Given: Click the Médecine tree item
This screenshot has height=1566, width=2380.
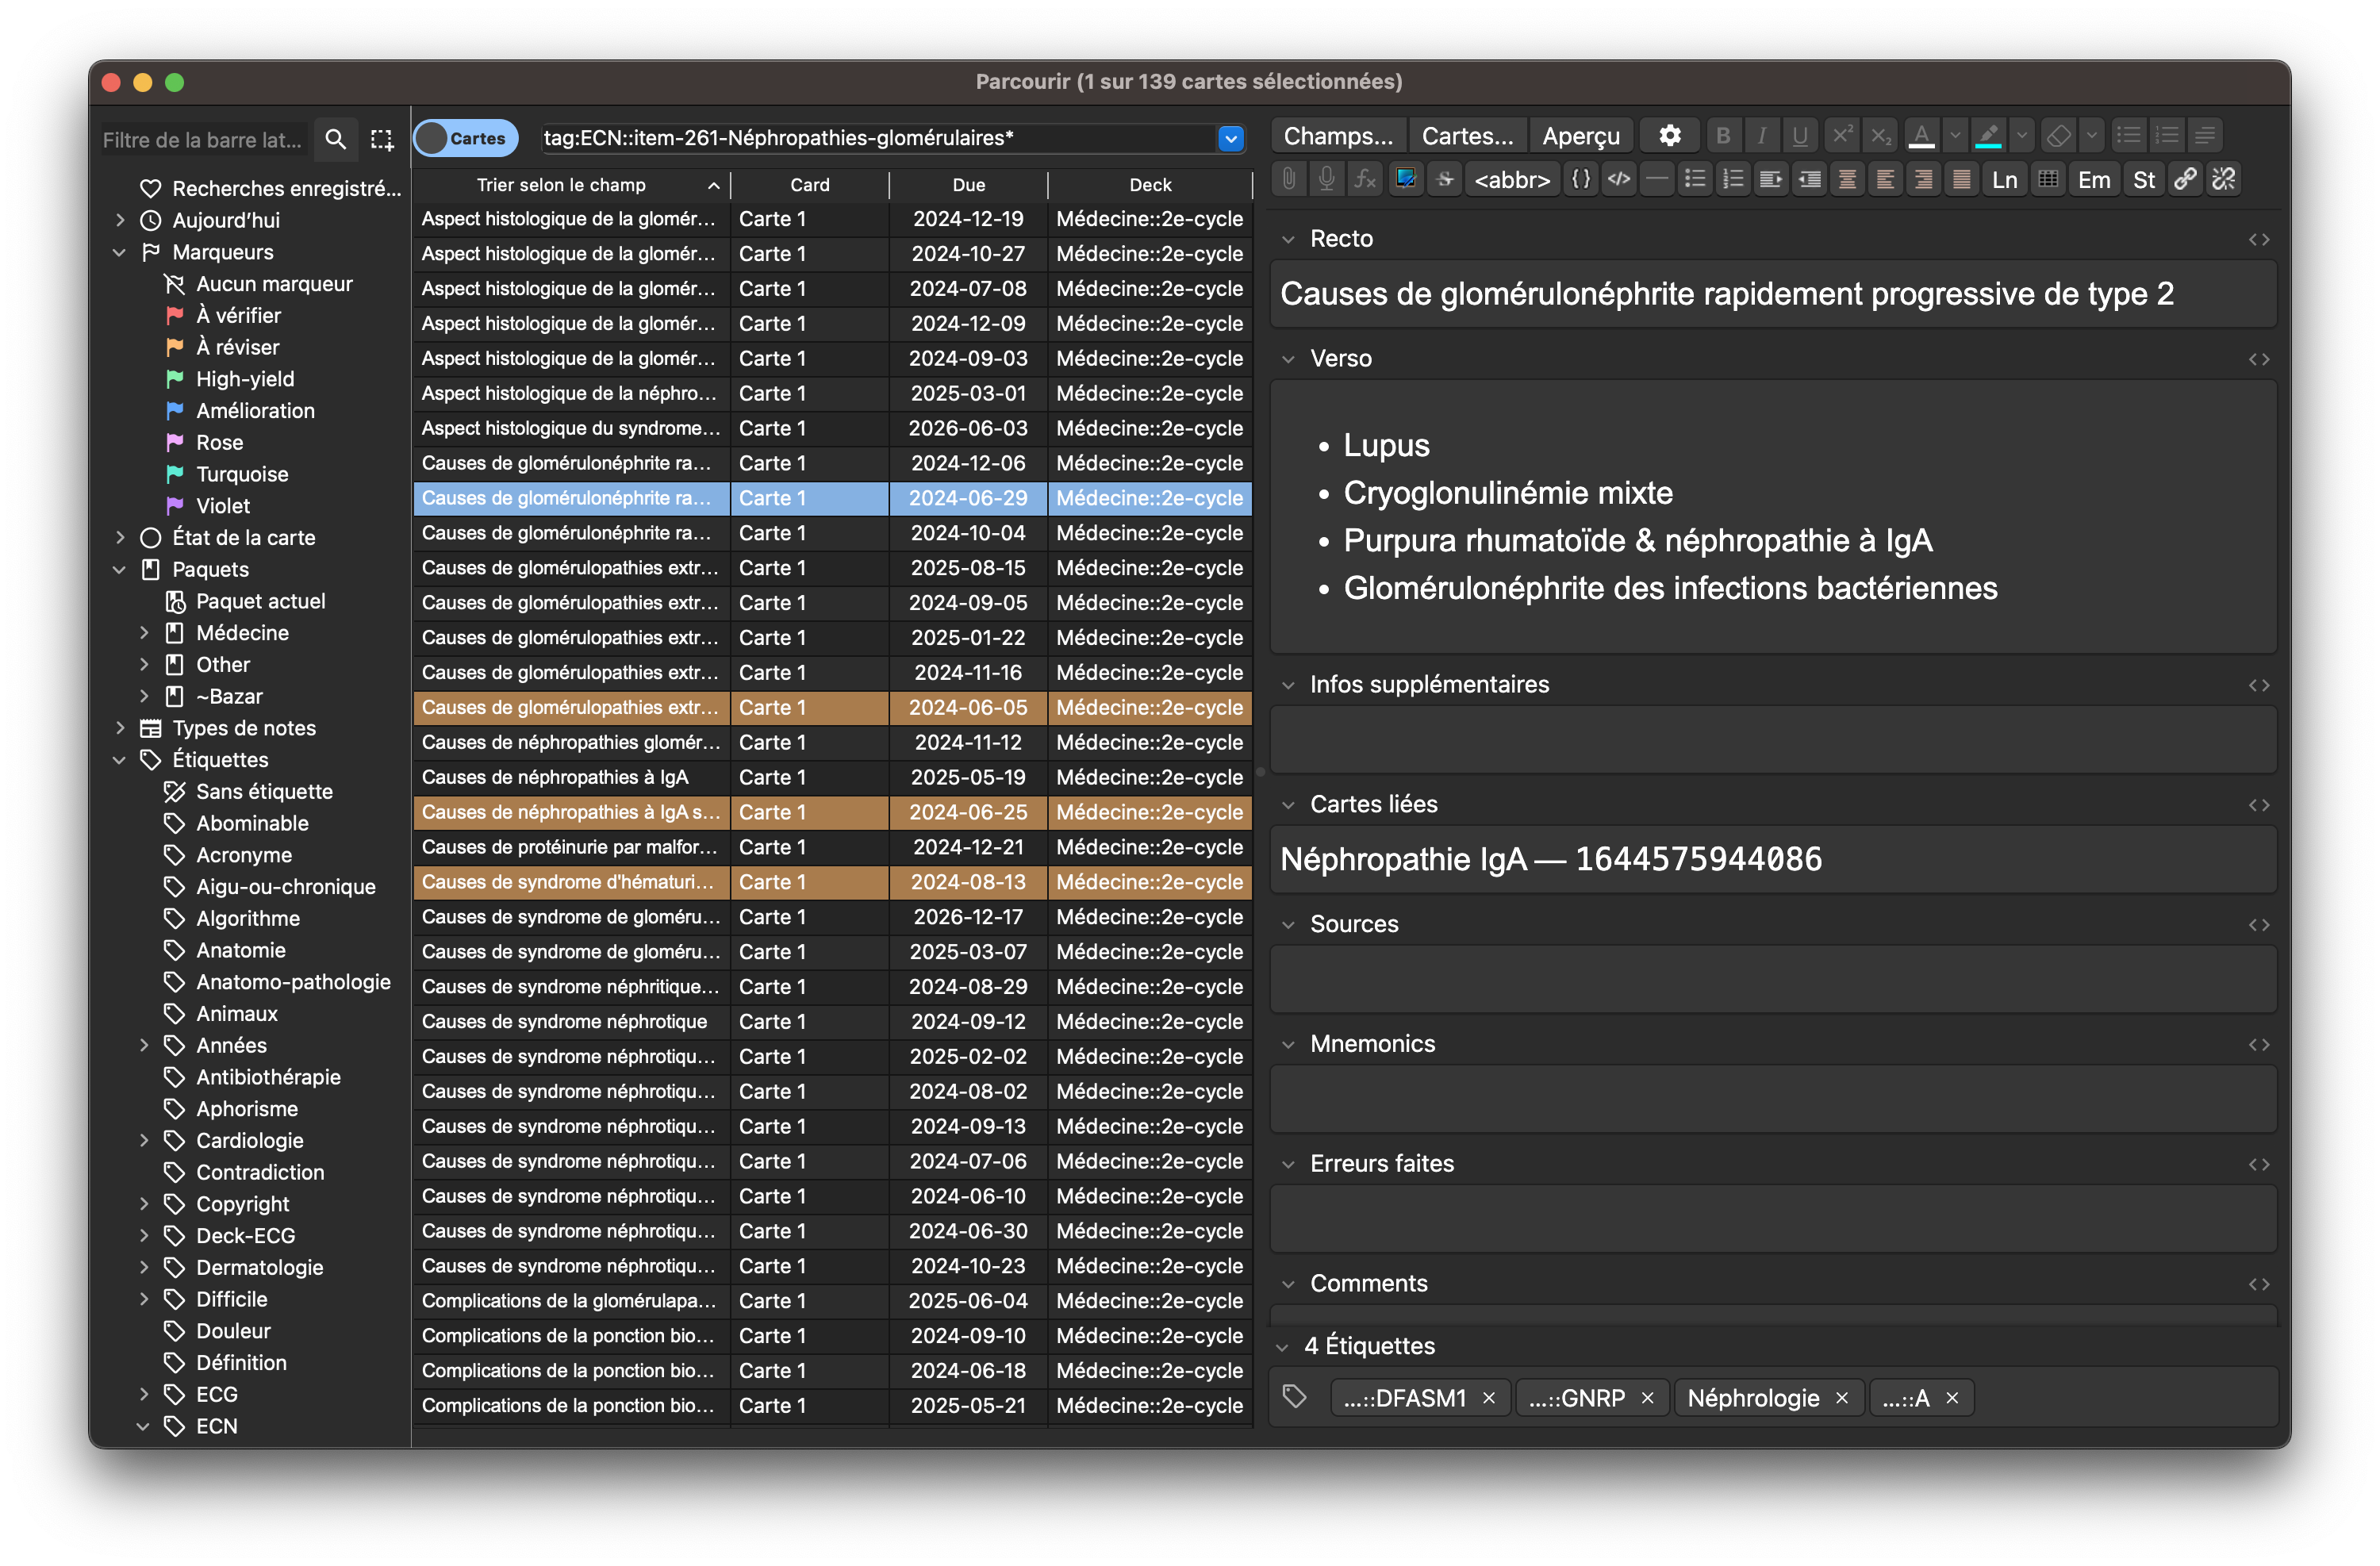Looking at the screenshot, I should click(x=244, y=631).
